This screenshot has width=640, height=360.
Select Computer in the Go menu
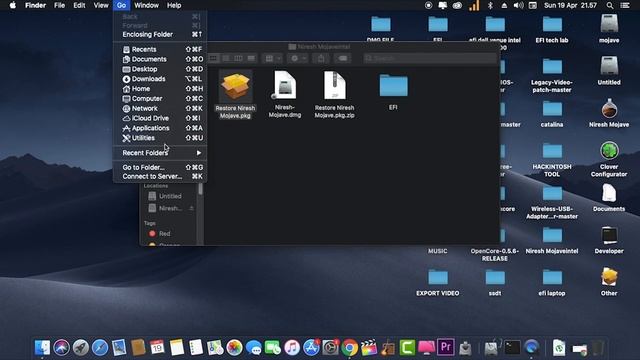pos(160,98)
